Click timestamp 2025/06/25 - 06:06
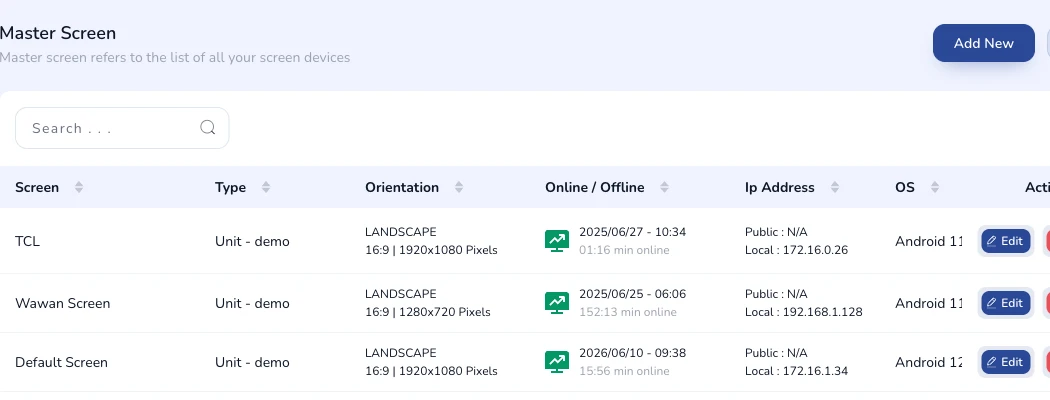Screen dimensions: 1050x400 click(632, 294)
